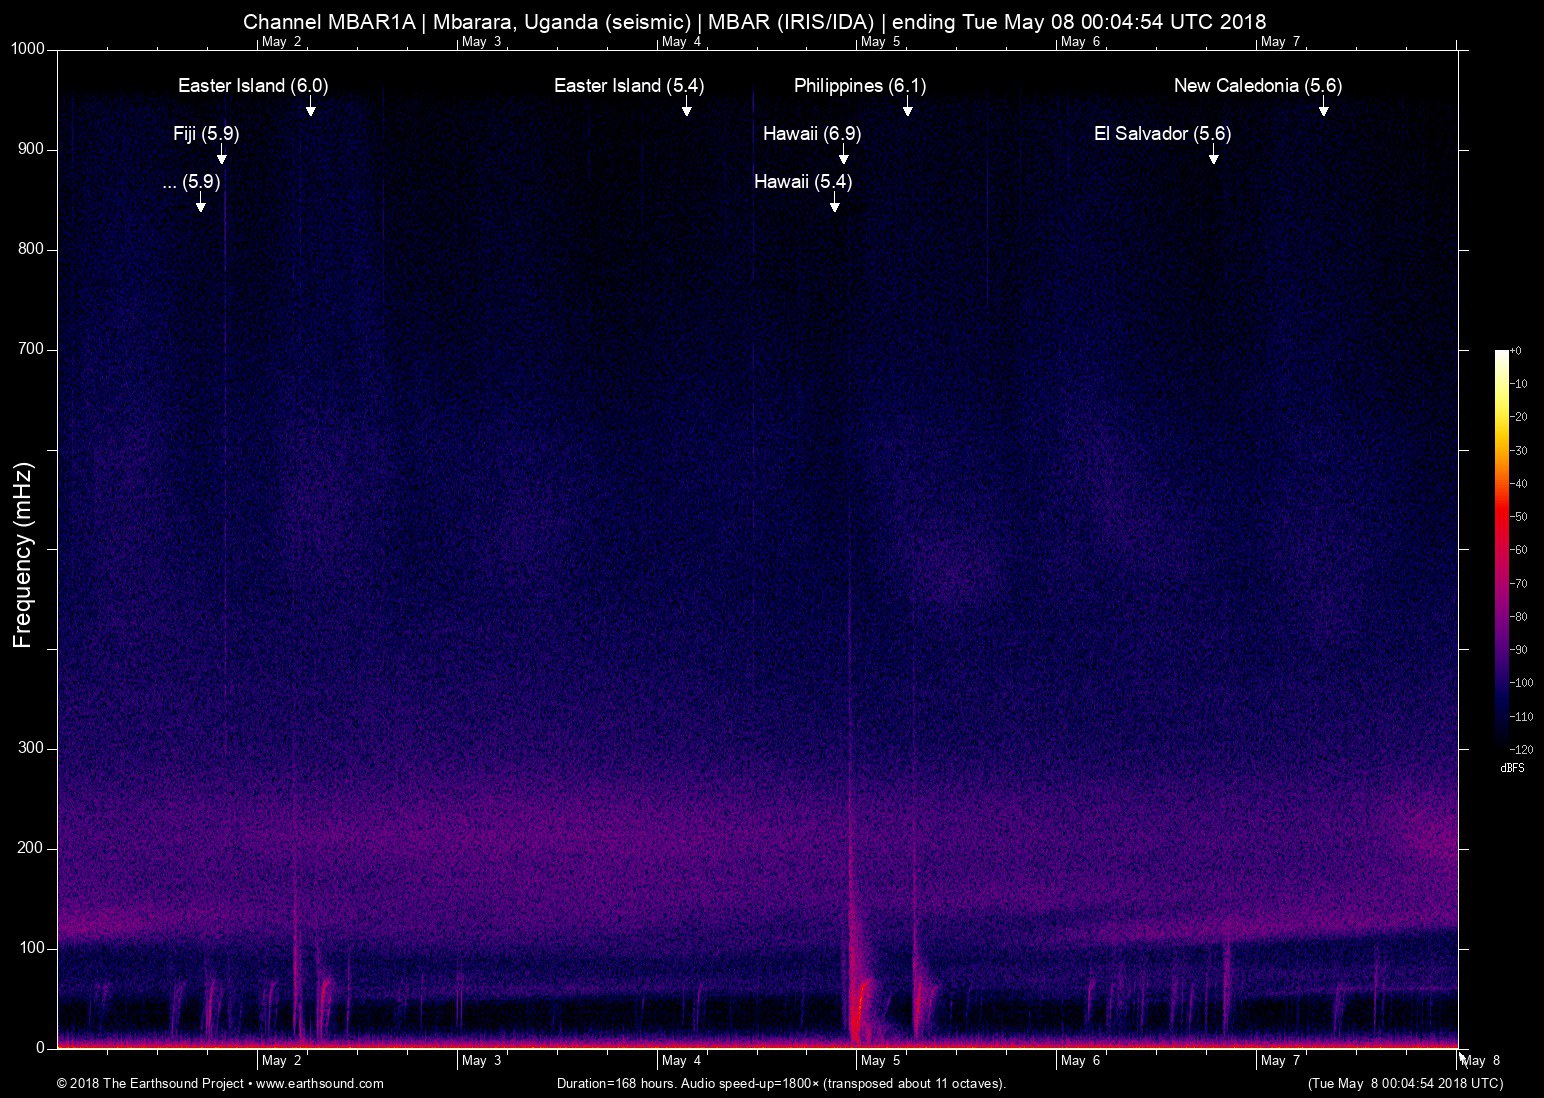Click the arrow marker under Fiji (5.9)
Image resolution: width=1544 pixels, height=1098 pixels.
(222, 155)
